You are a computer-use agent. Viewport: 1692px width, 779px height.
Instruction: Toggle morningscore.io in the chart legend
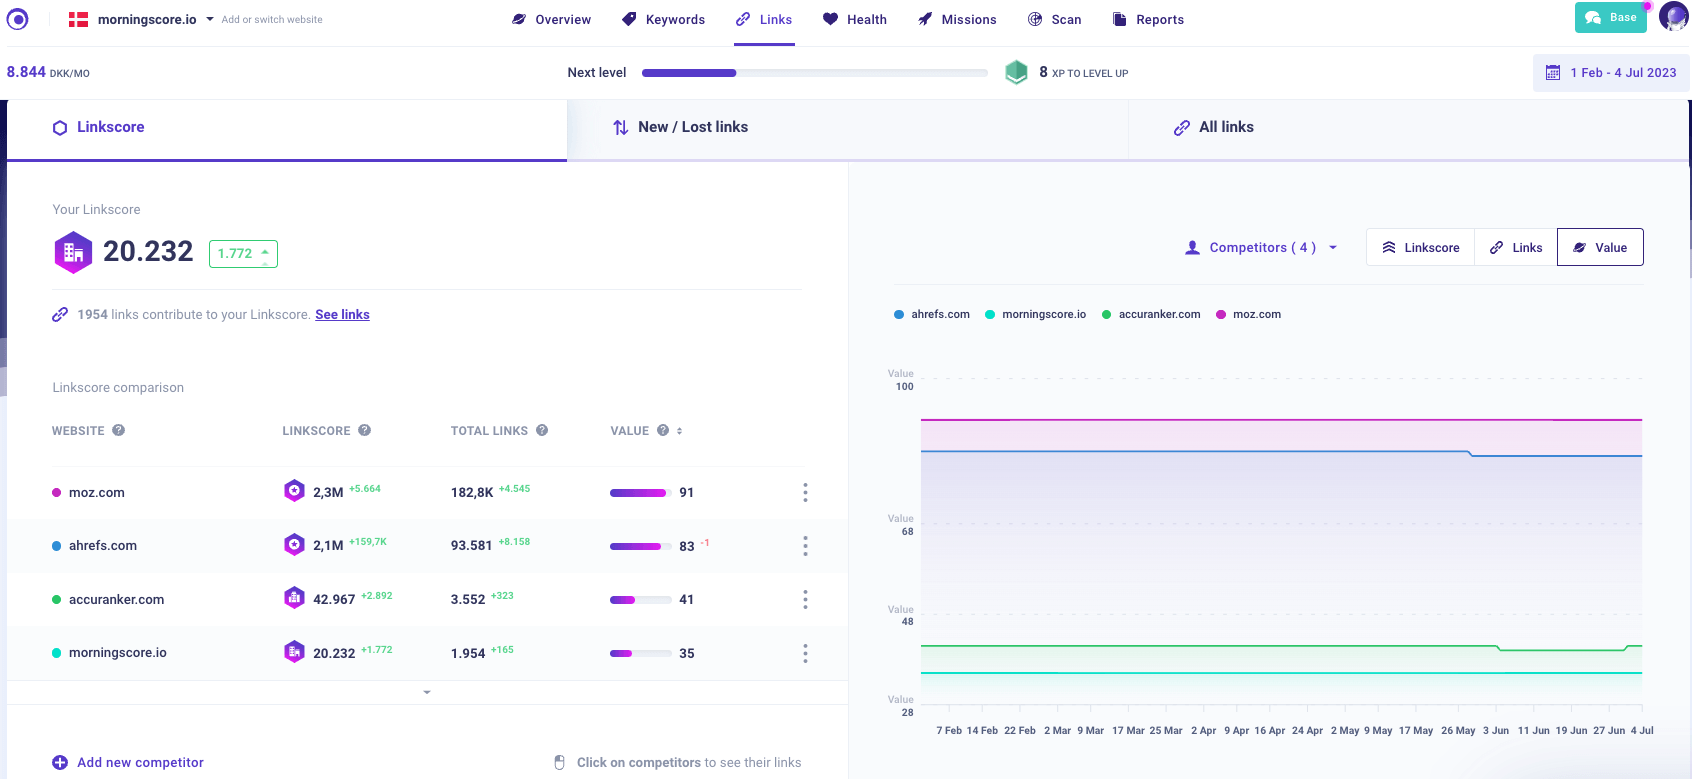[1036, 314]
